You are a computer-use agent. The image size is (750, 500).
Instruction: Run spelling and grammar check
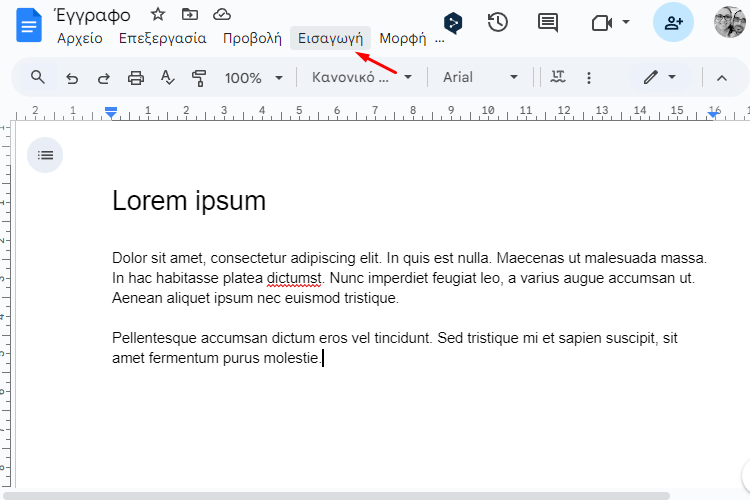(x=167, y=78)
